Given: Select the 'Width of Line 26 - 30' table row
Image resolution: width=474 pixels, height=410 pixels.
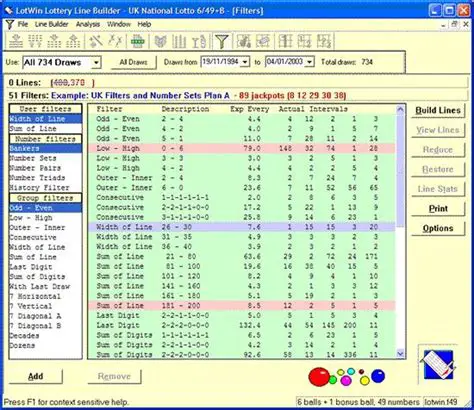Looking at the screenshot, I should point(242,227).
